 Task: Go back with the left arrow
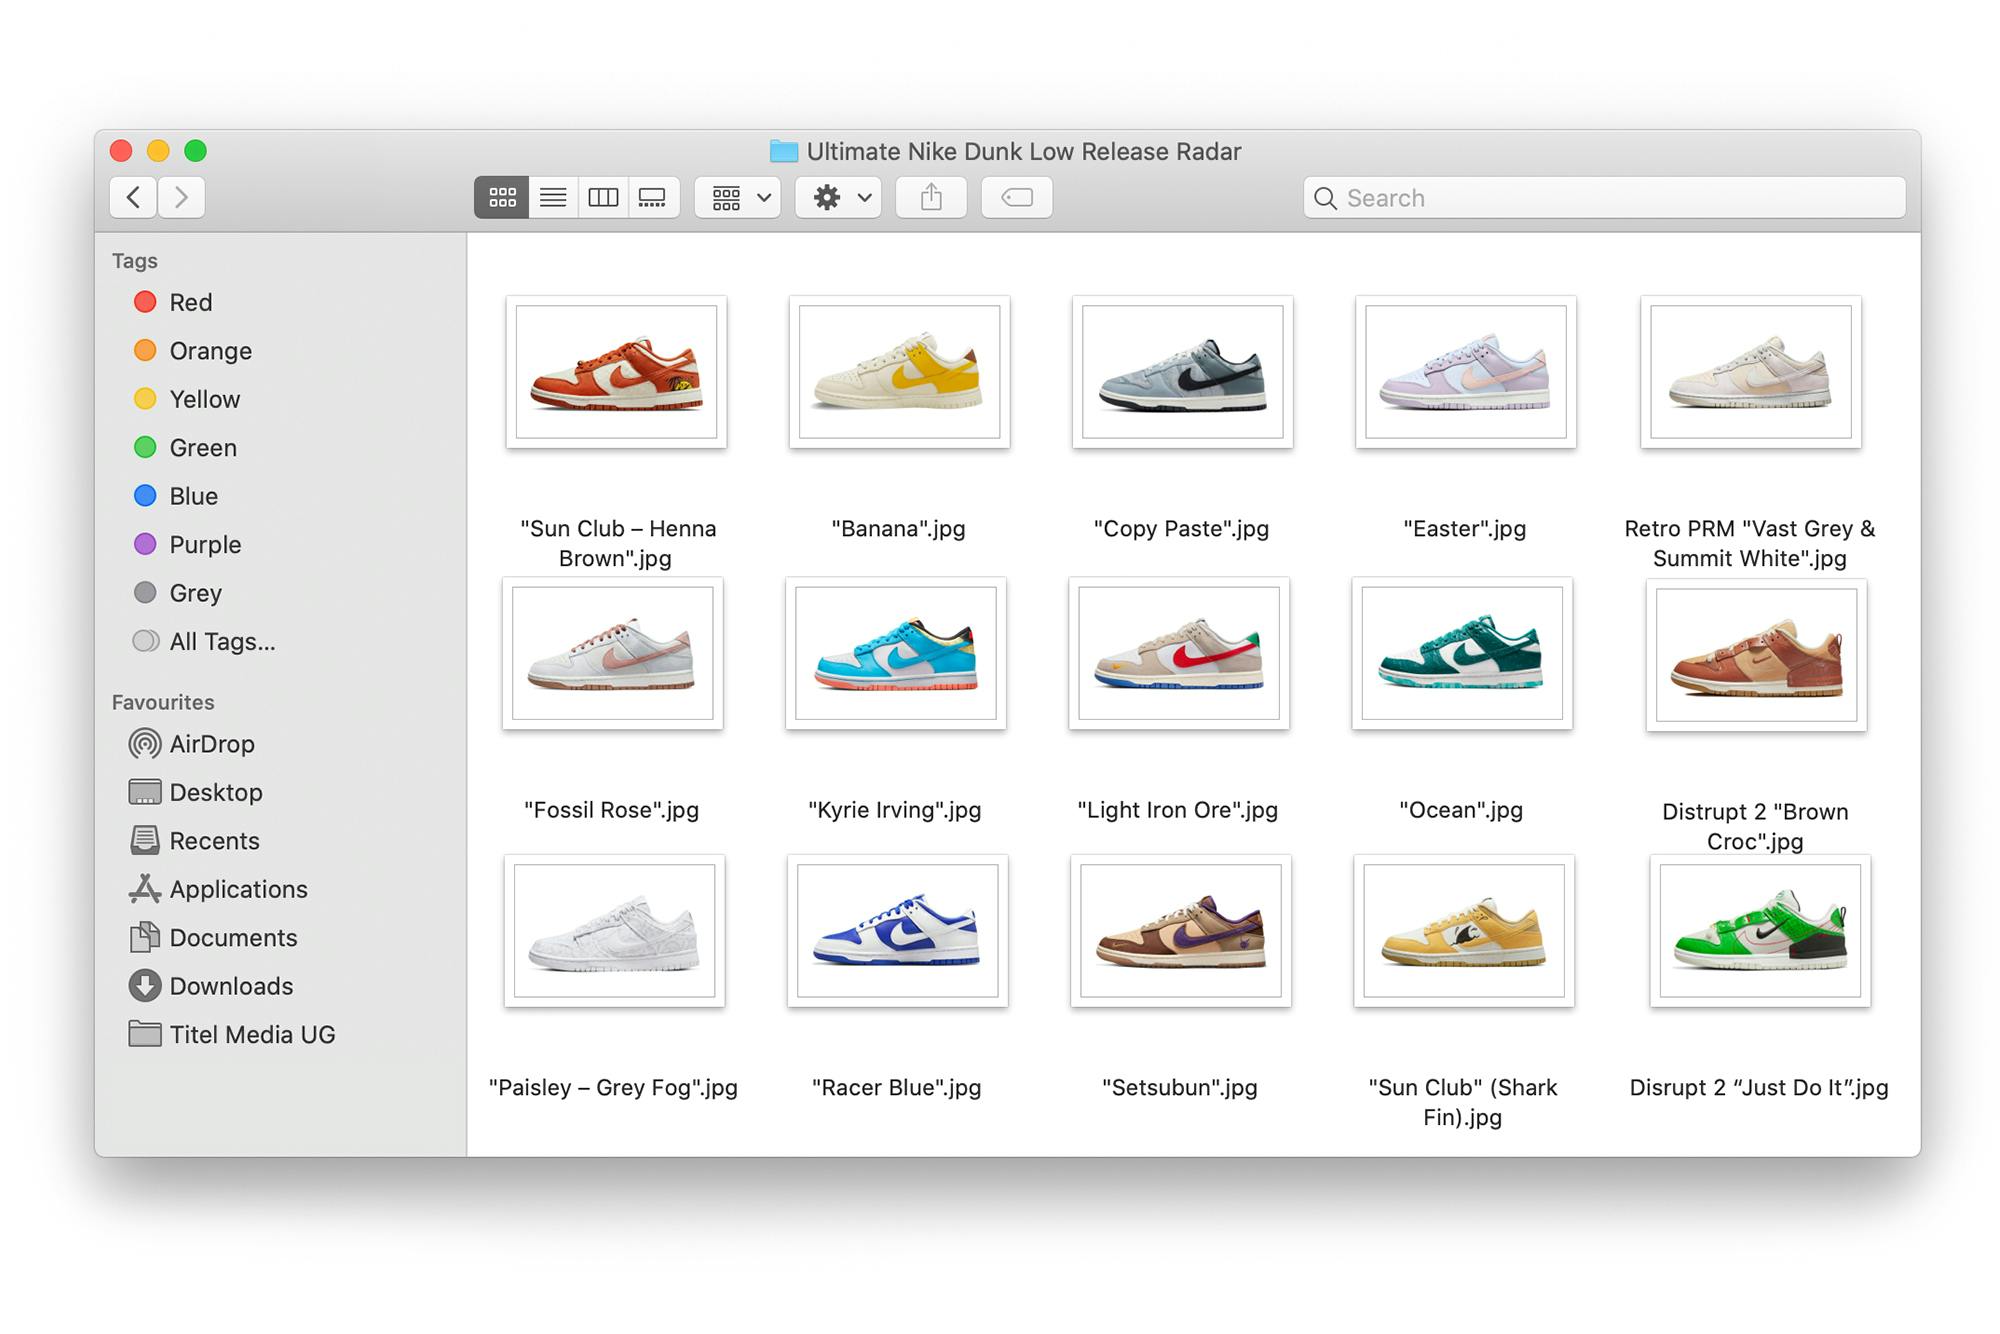(134, 198)
